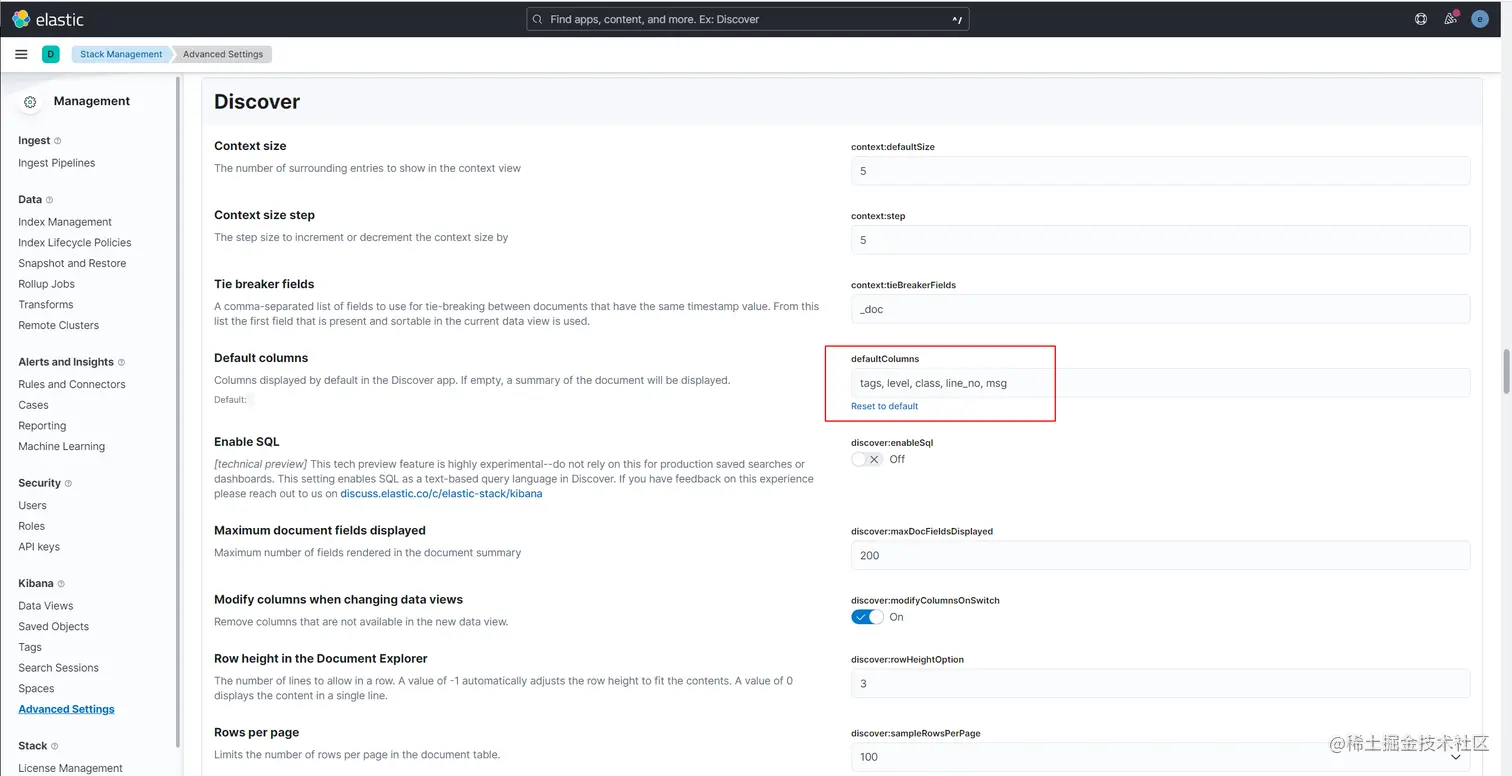
Task: Edit the context:step field
Action: 1160,240
